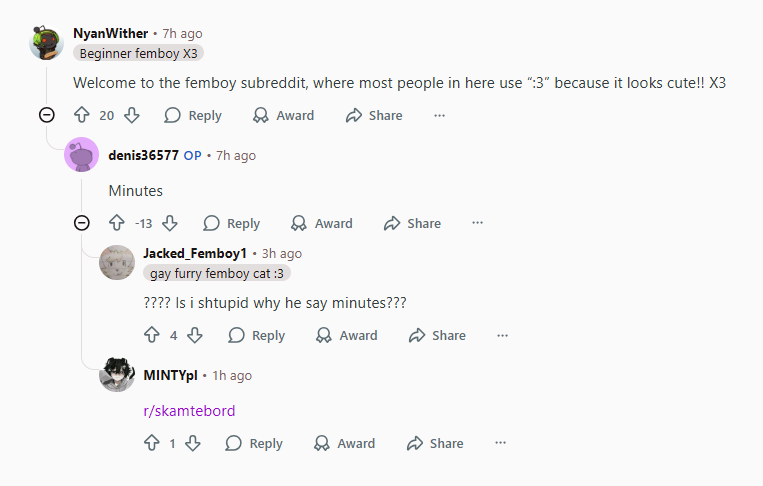763x486 pixels.
Task: Click MINTYpl's profile avatar
Action: point(117,375)
